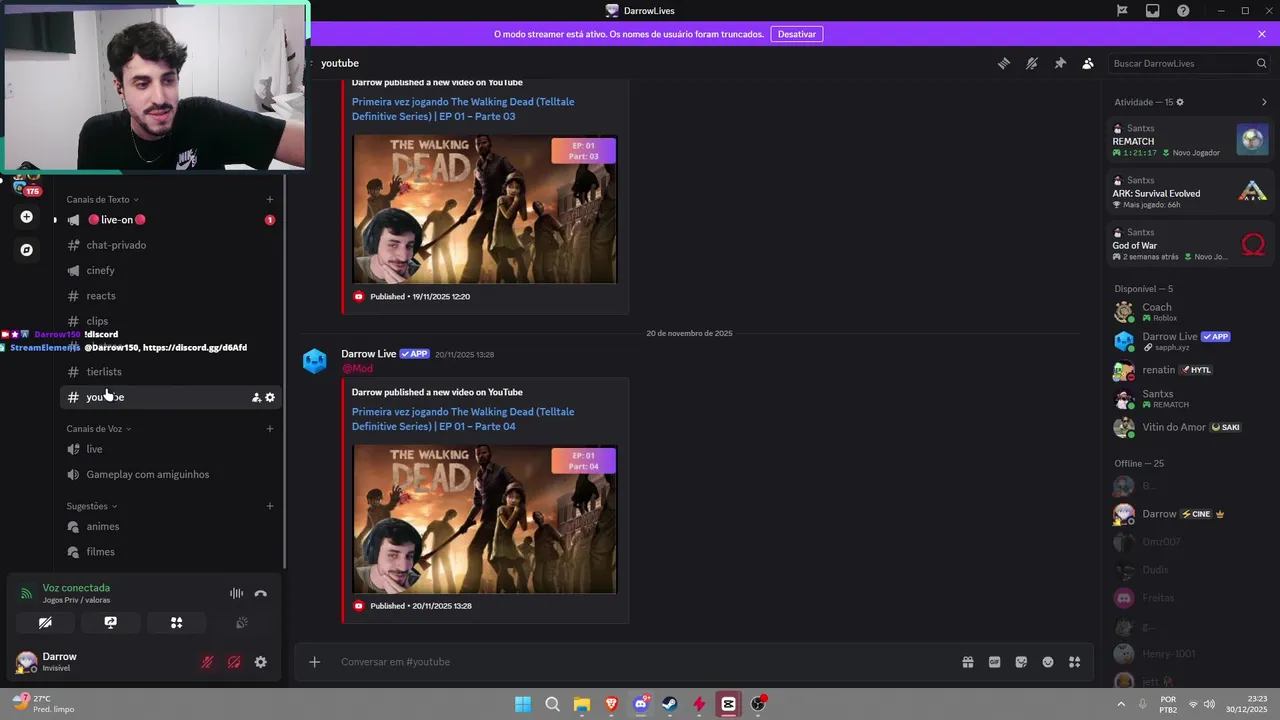Open Santxs REMATCH activity card

pos(1189,139)
